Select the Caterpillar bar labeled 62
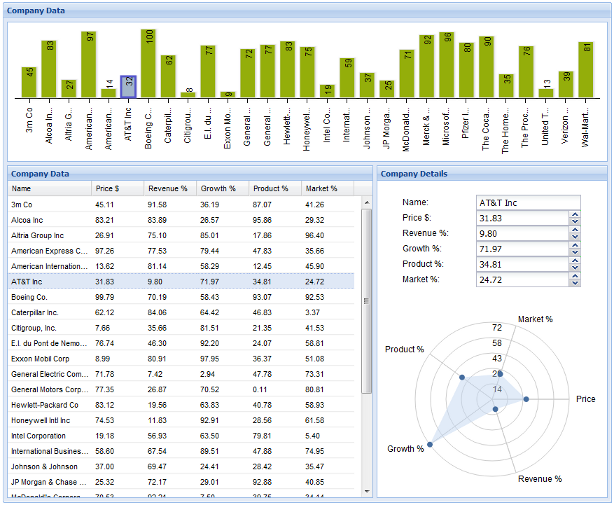This screenshot has height=505, width=614. (168, 76)
